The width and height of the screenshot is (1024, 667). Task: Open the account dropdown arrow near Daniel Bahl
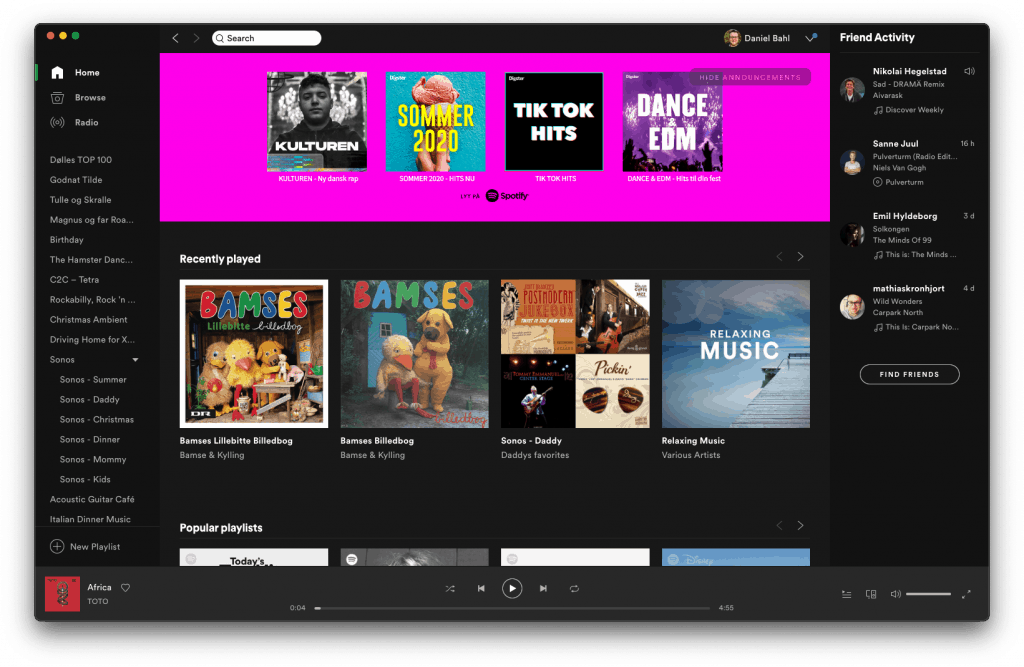(811, 38)
